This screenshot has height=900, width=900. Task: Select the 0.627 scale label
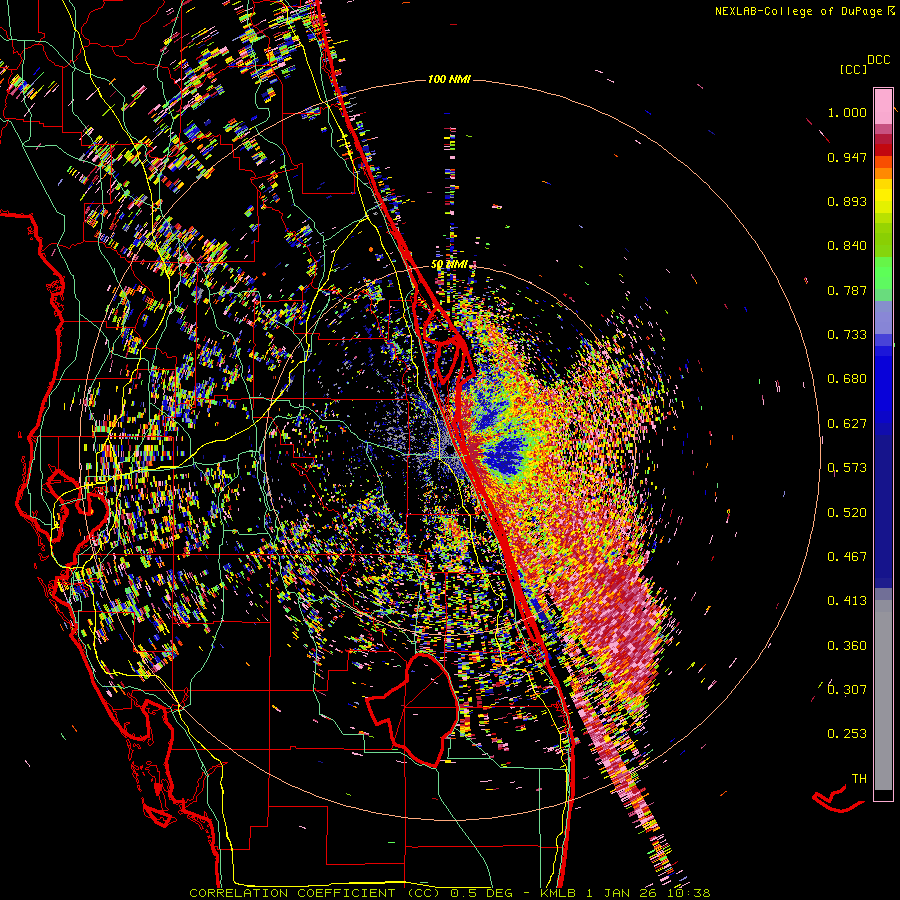[x=847, y=424]
